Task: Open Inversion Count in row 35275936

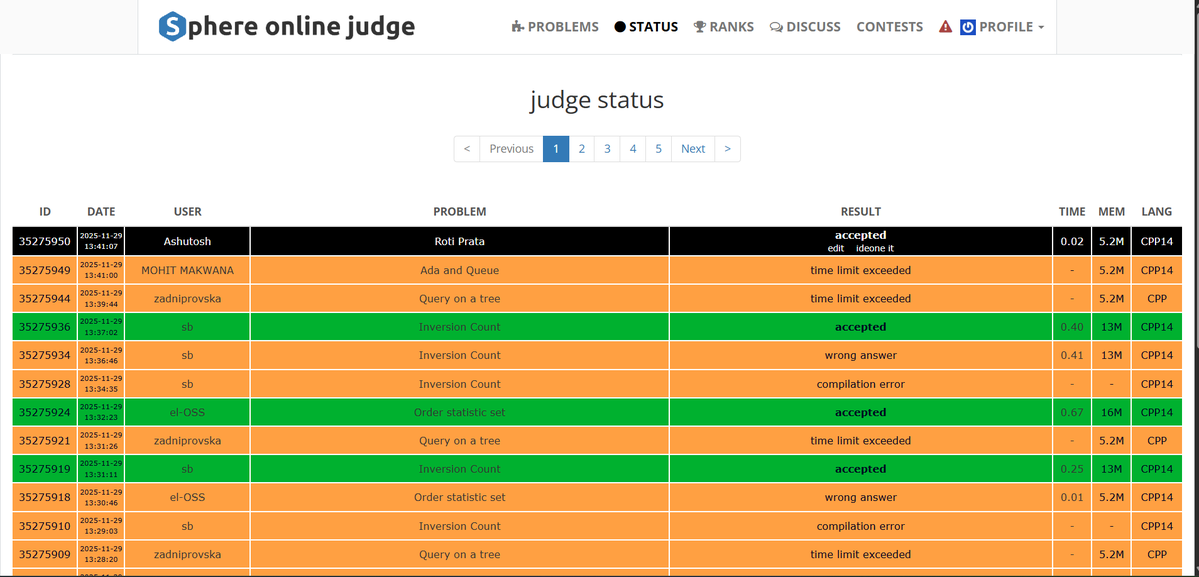Action: point(460,327)
